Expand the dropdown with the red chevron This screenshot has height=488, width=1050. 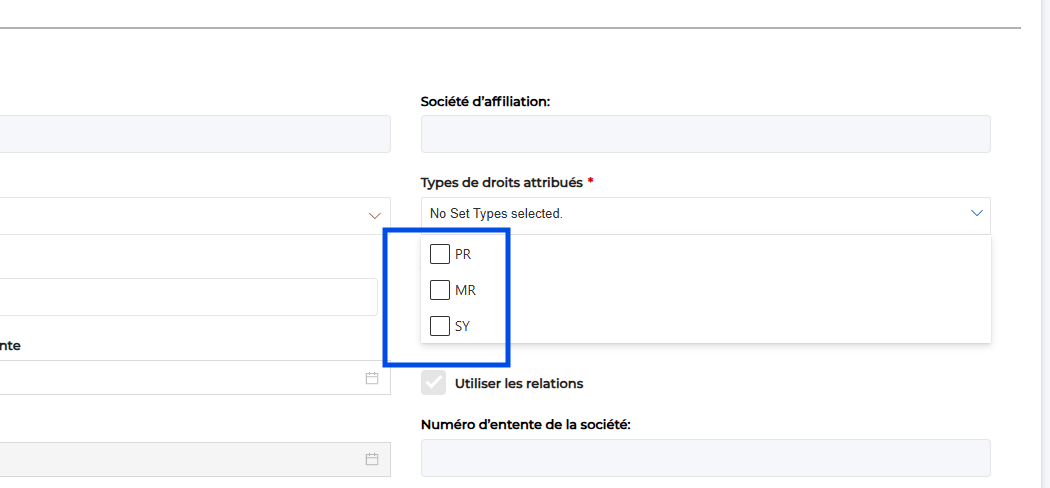tap(375, 216)
